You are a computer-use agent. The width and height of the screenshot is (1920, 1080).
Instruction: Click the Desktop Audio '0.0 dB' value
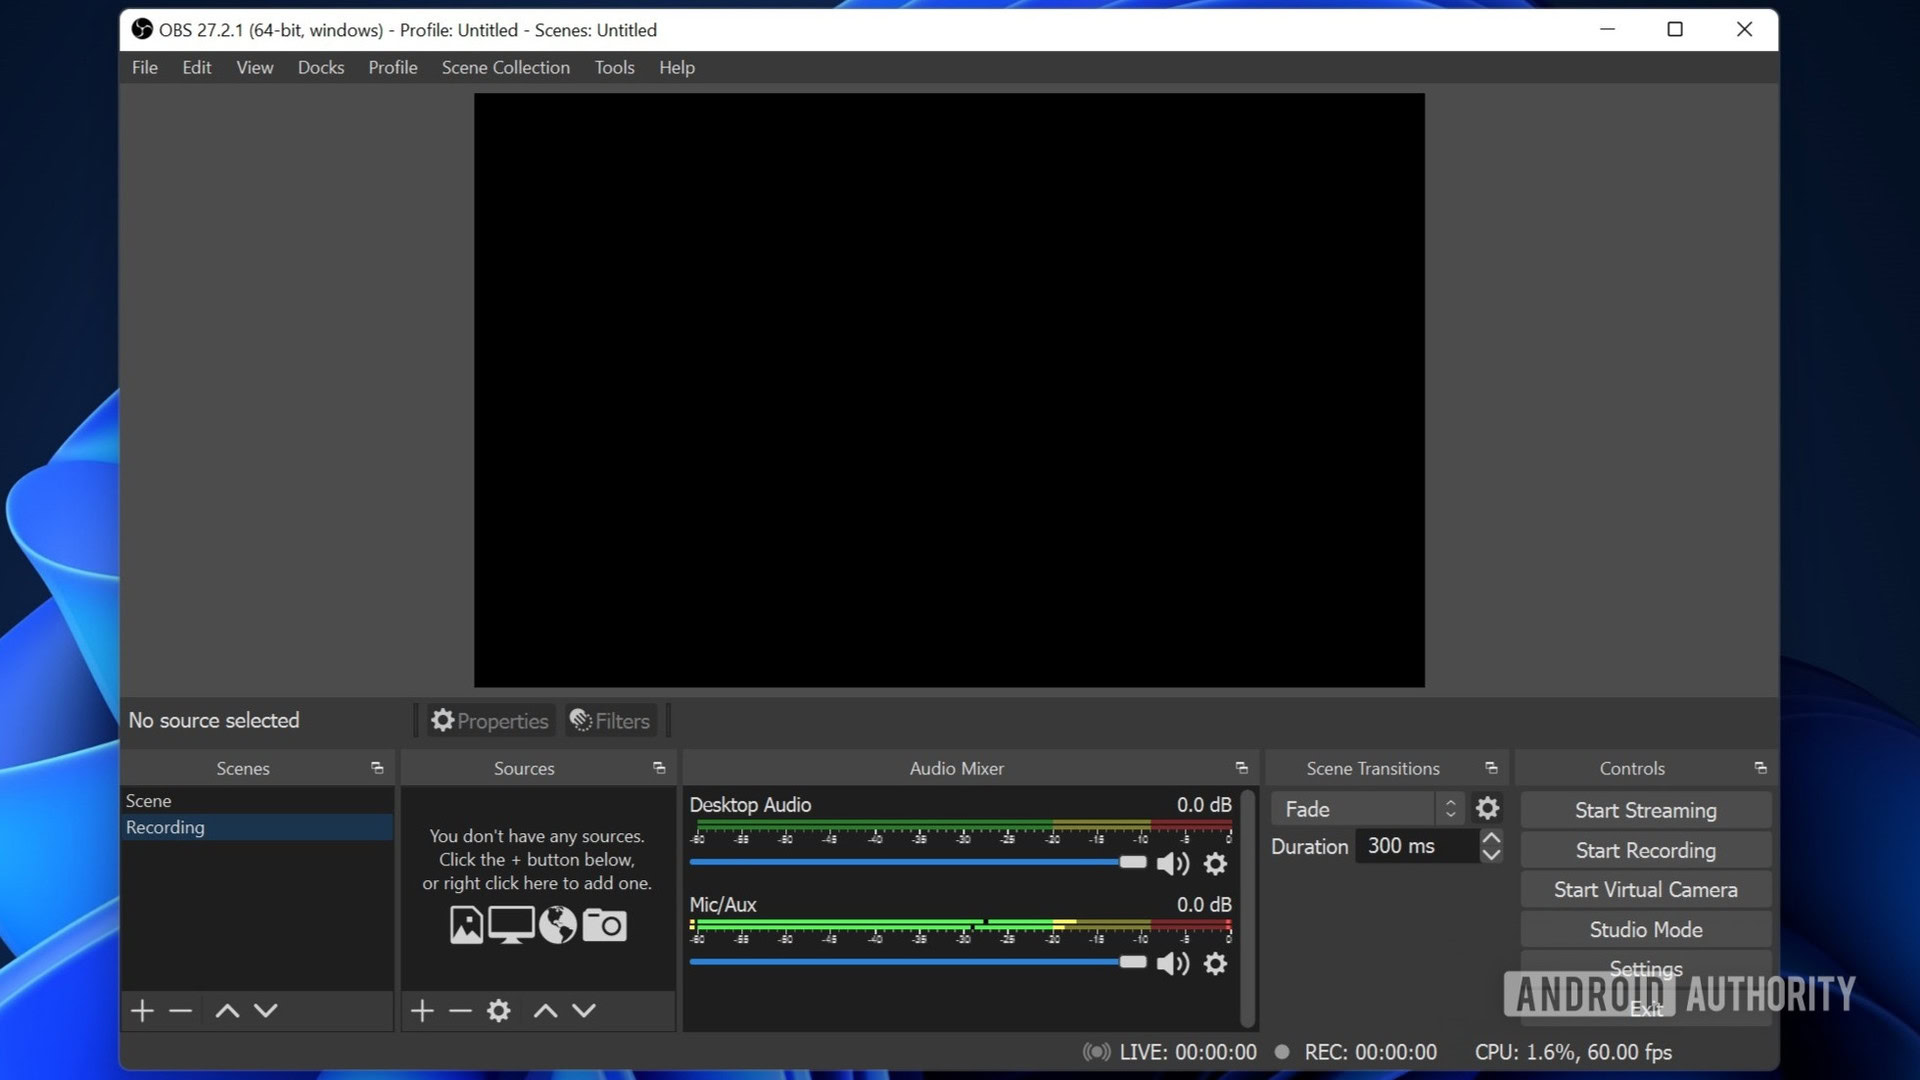(1204, 805)
